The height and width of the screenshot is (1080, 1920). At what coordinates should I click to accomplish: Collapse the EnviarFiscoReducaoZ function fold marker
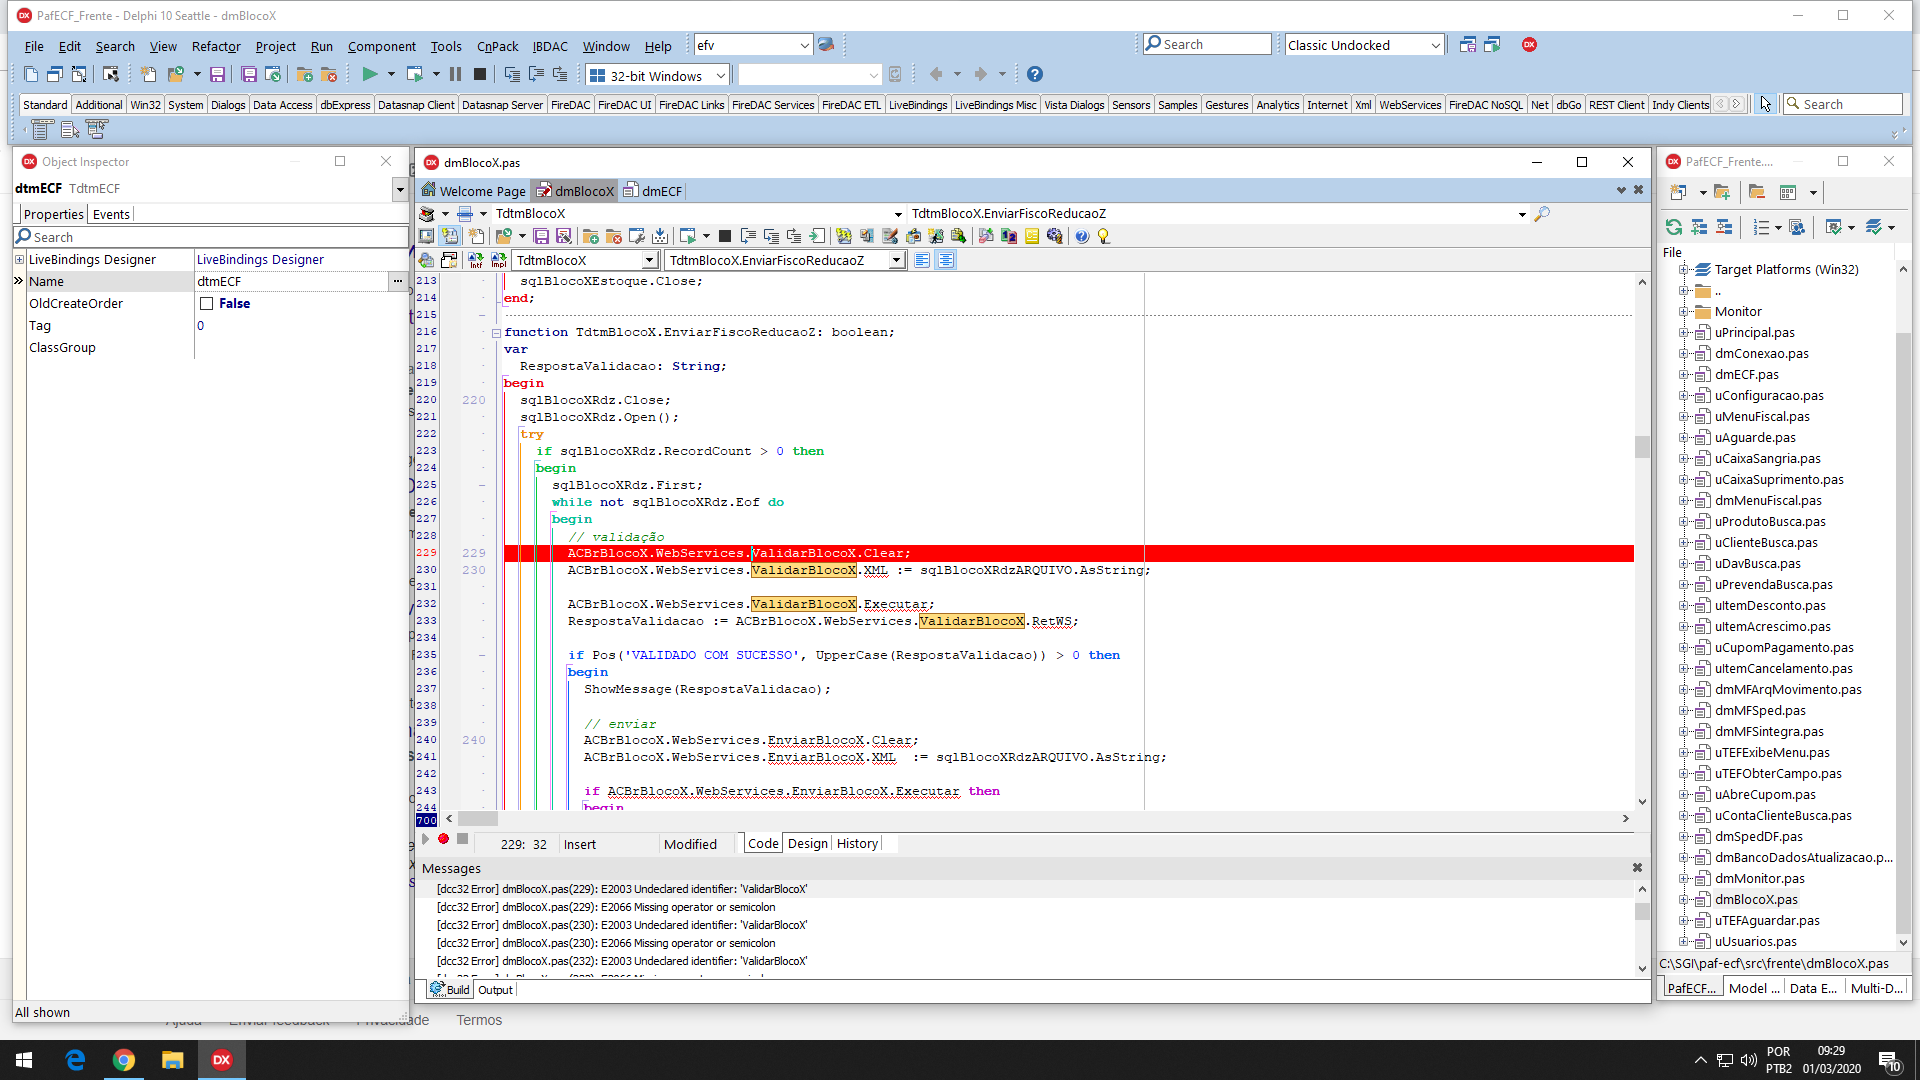[x=496, y=333]
